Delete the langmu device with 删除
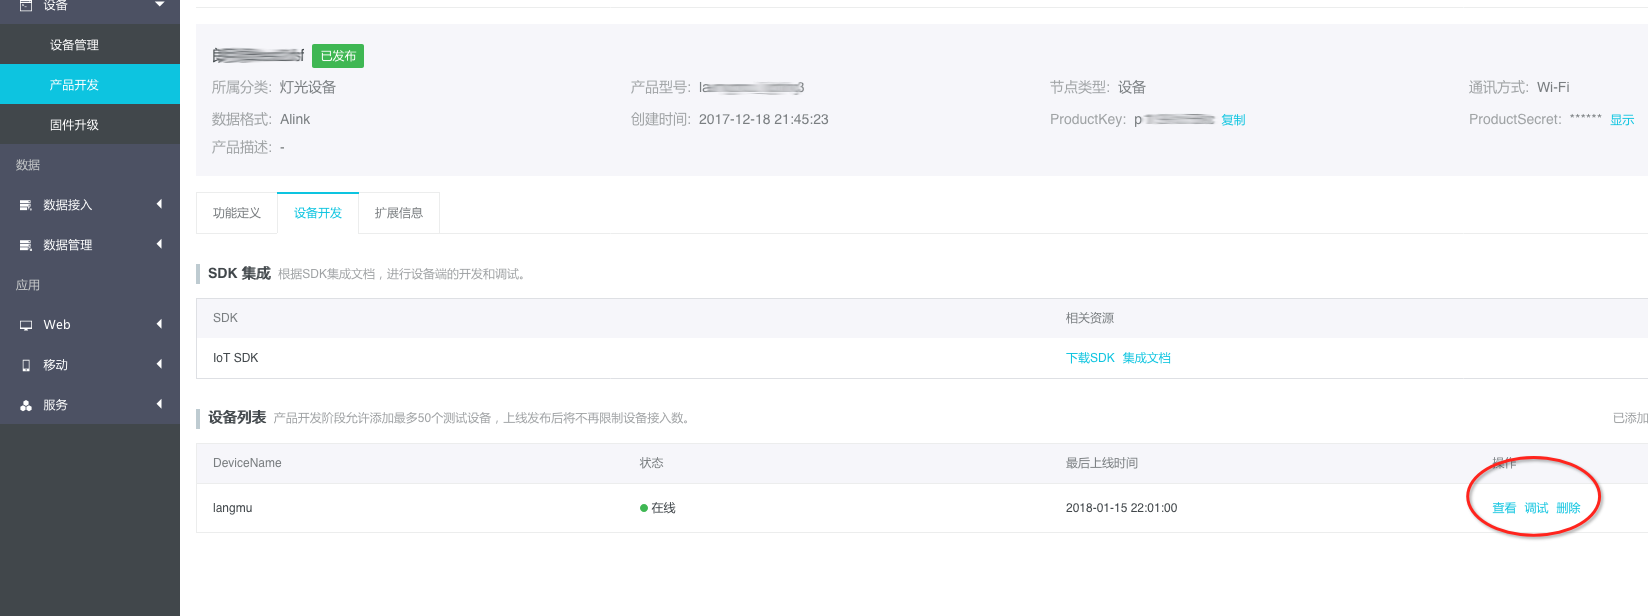The image size is (1648, 616). [1568, 508]
